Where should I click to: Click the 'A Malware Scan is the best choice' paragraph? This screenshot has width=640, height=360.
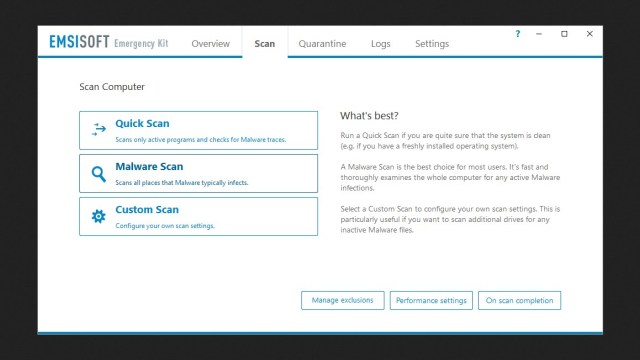click(x=450, y=178)
